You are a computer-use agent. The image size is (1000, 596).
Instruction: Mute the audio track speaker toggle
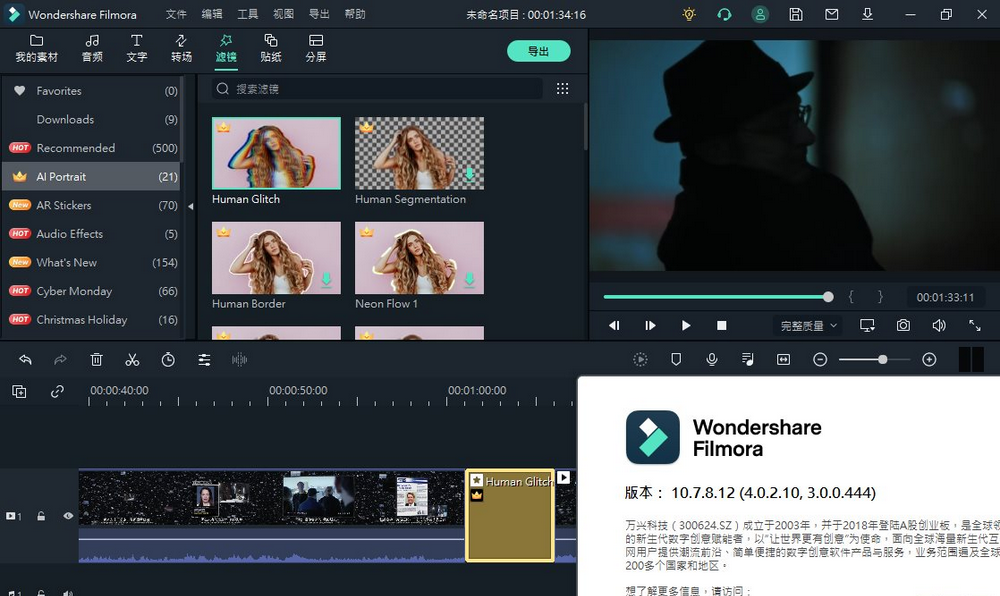tap(67, 591)
